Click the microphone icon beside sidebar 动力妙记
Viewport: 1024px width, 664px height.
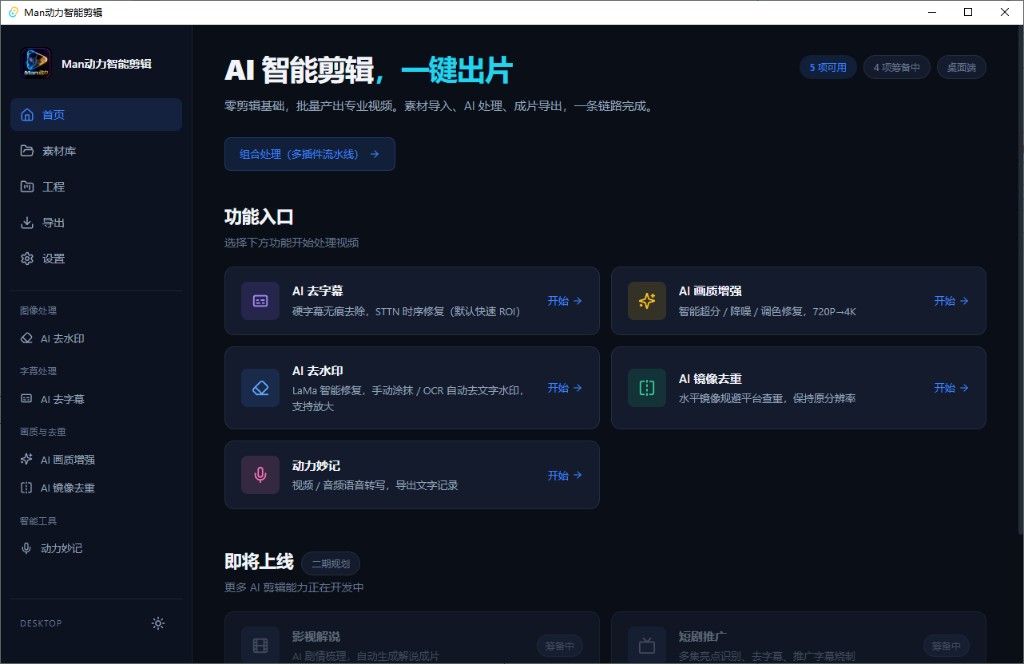point(26,548)
